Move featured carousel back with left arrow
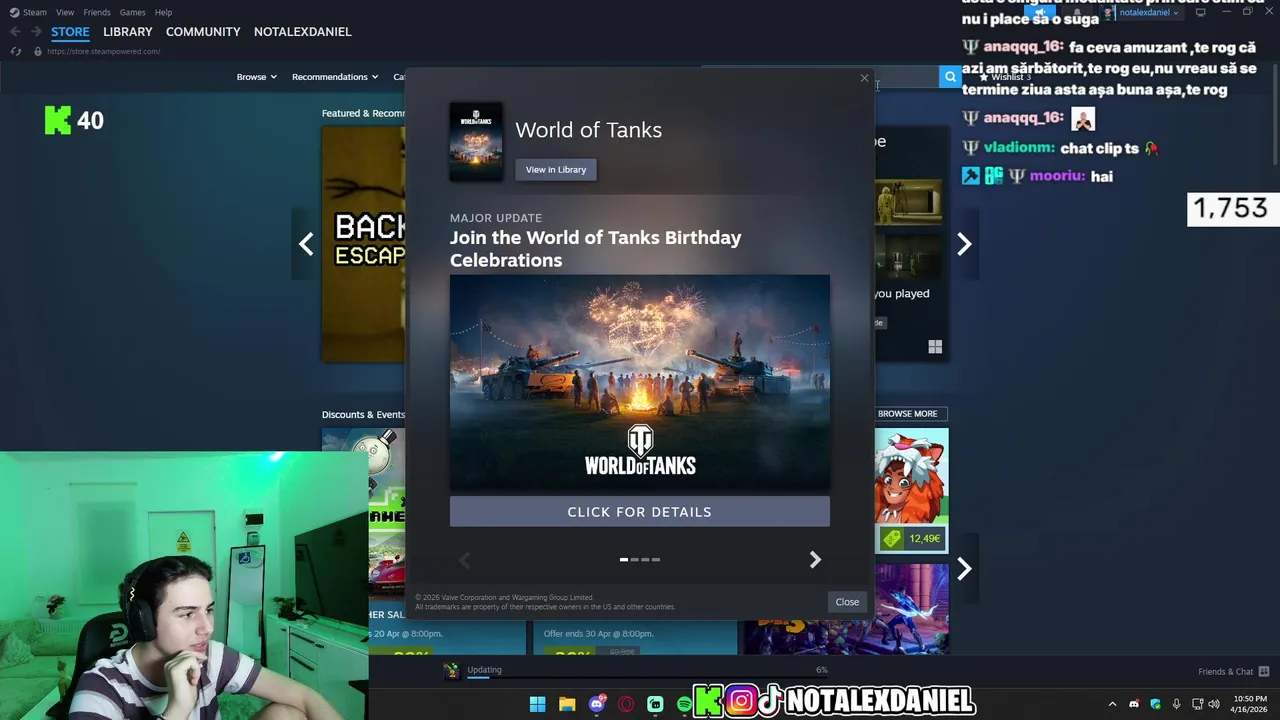 pos(306,244)
